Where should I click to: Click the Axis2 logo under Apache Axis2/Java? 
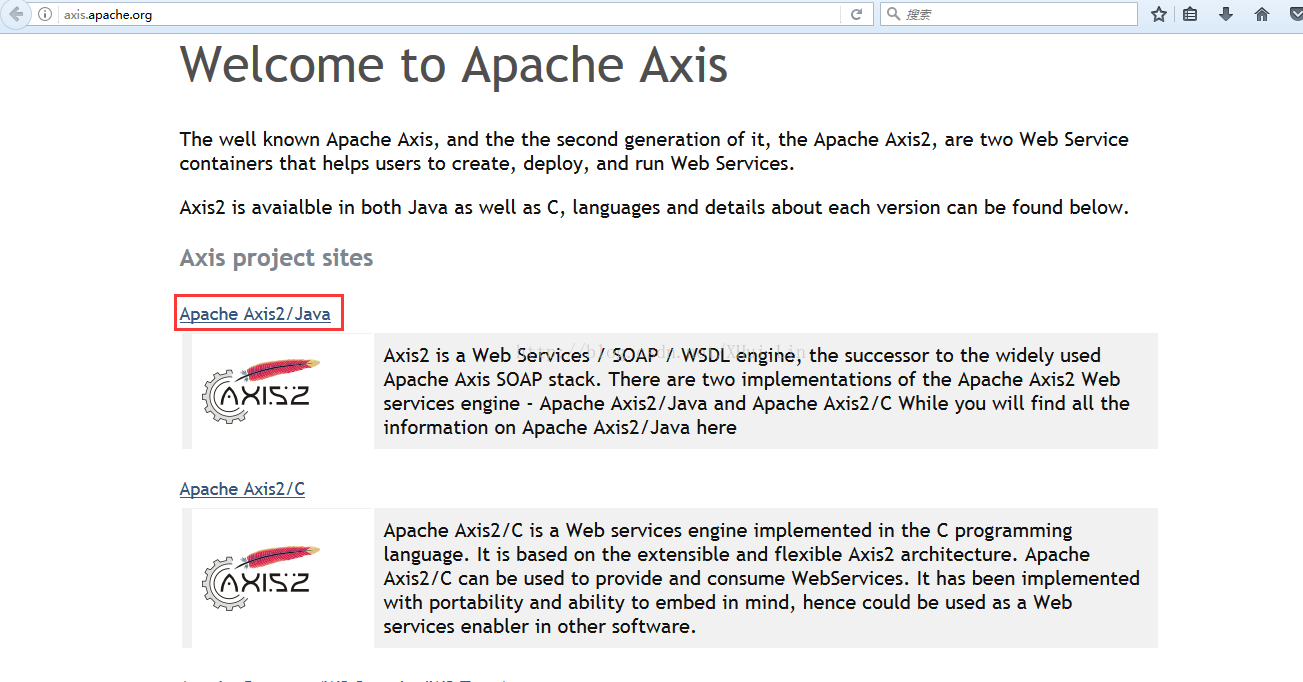(x=261, y=390)
